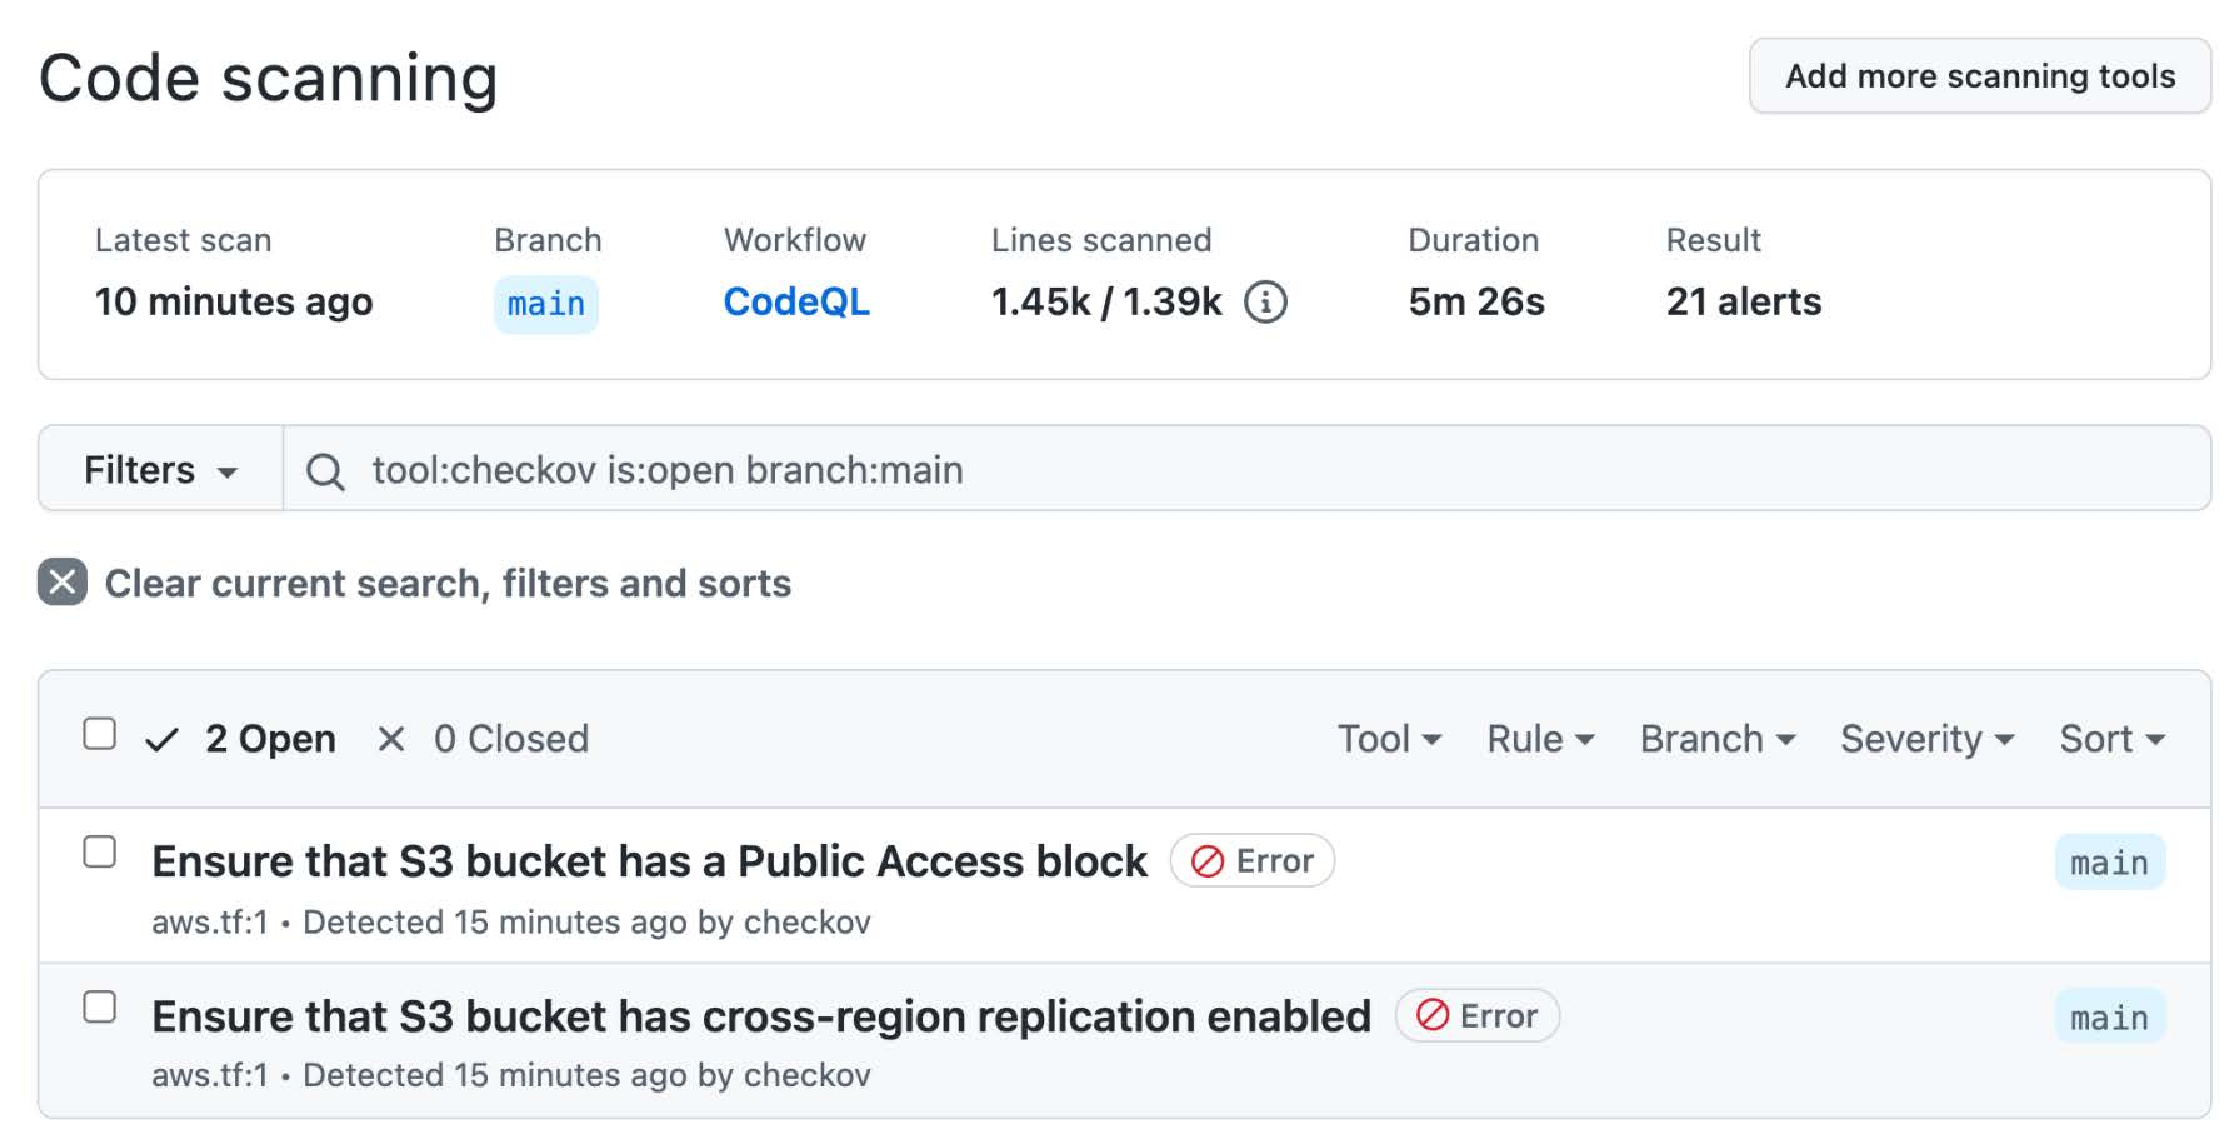
Task: Click the 21 alerts result text
Action: (1743, 302)
